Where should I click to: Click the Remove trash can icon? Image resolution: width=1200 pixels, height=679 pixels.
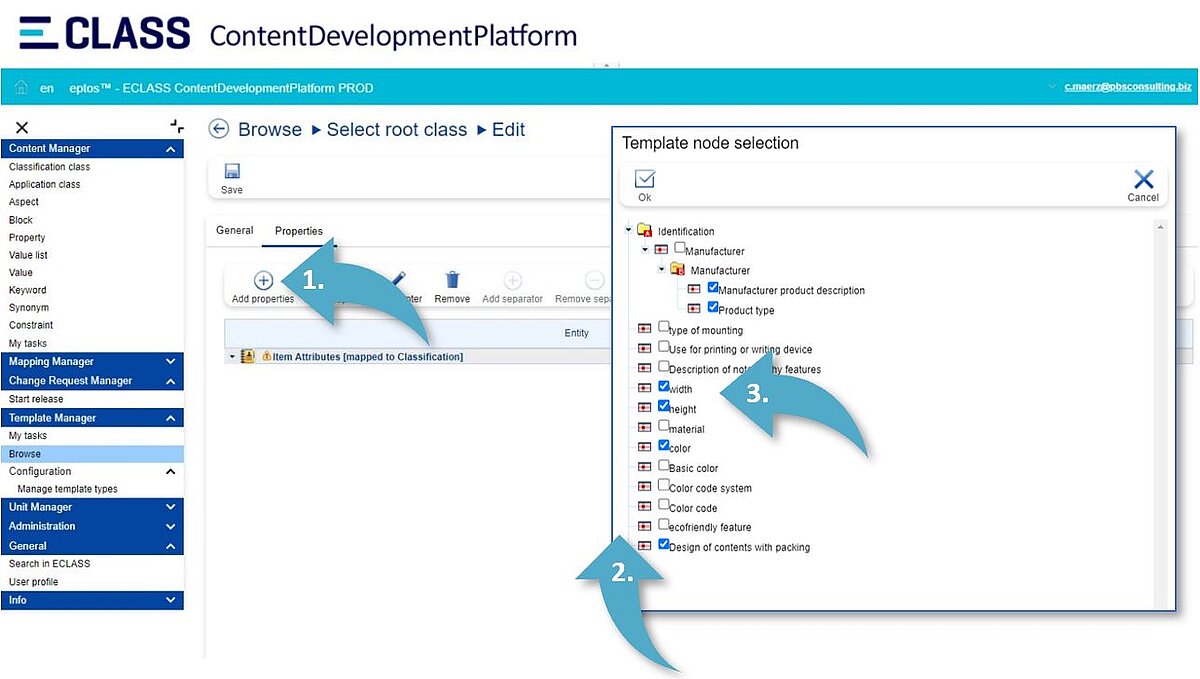(452, 281)
